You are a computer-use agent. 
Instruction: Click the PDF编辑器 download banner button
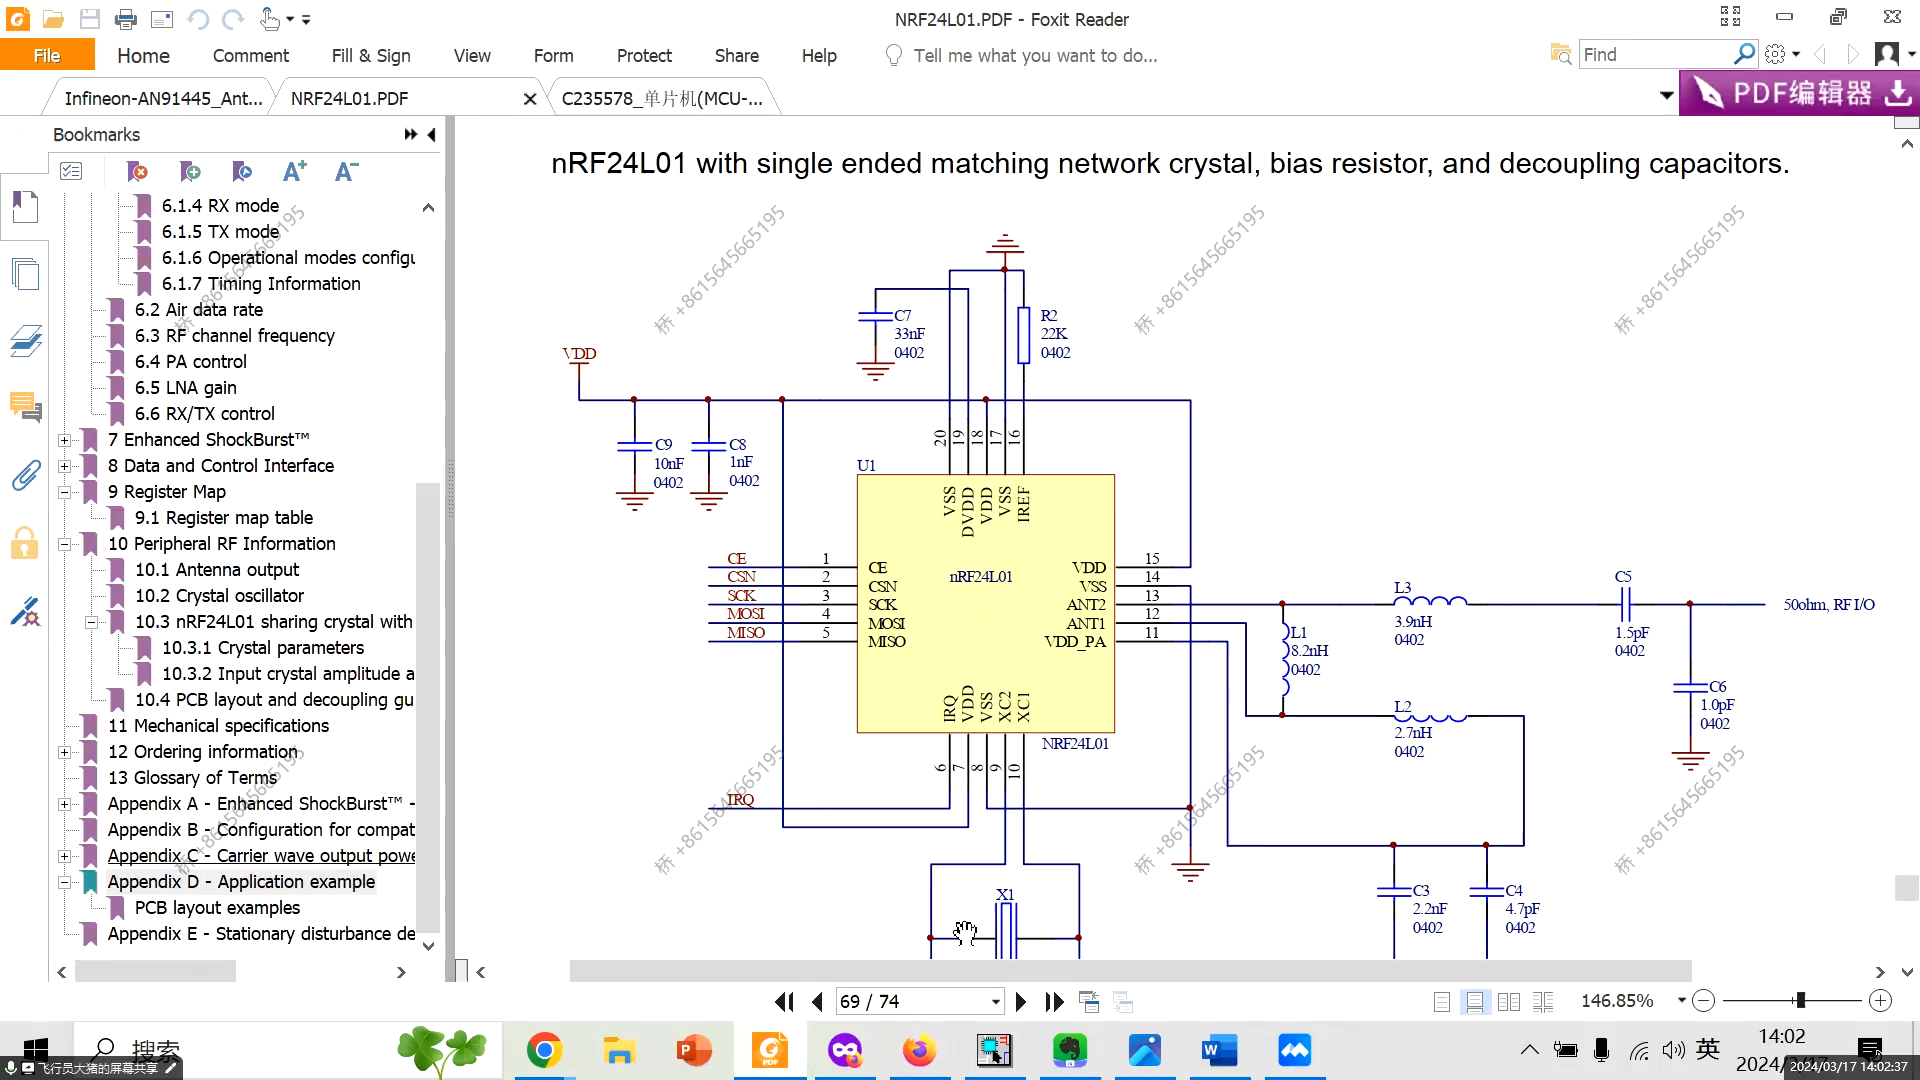[1799, 93]
